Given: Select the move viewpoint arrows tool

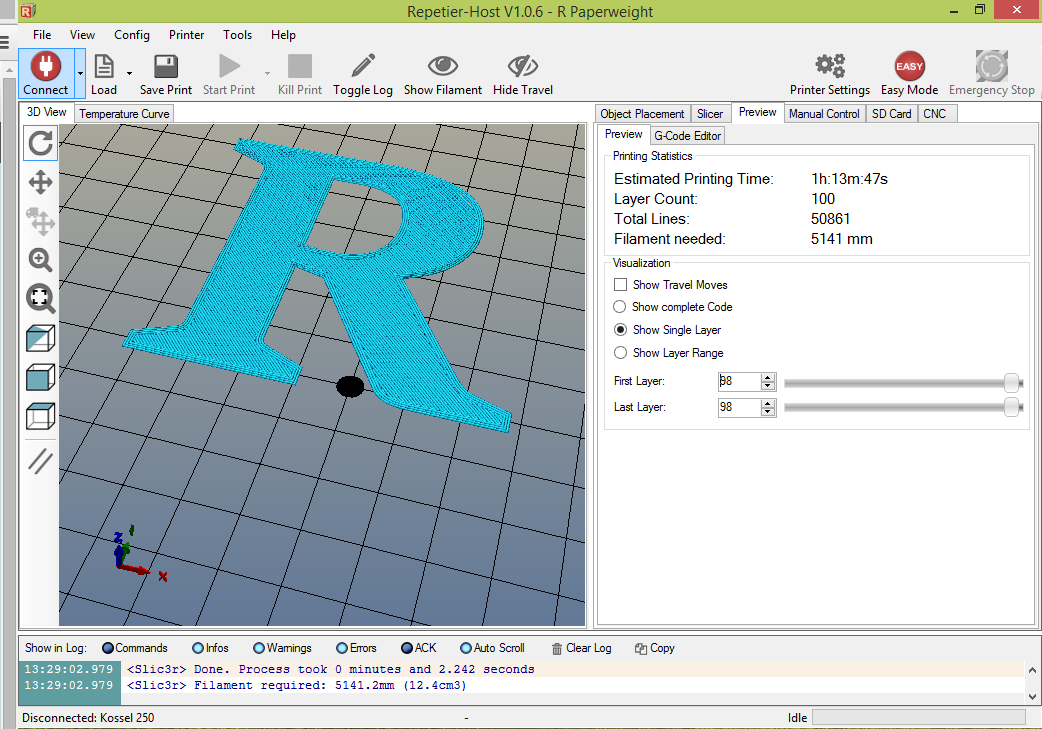Looking at the screenshot, I should (x=41, y=182).
